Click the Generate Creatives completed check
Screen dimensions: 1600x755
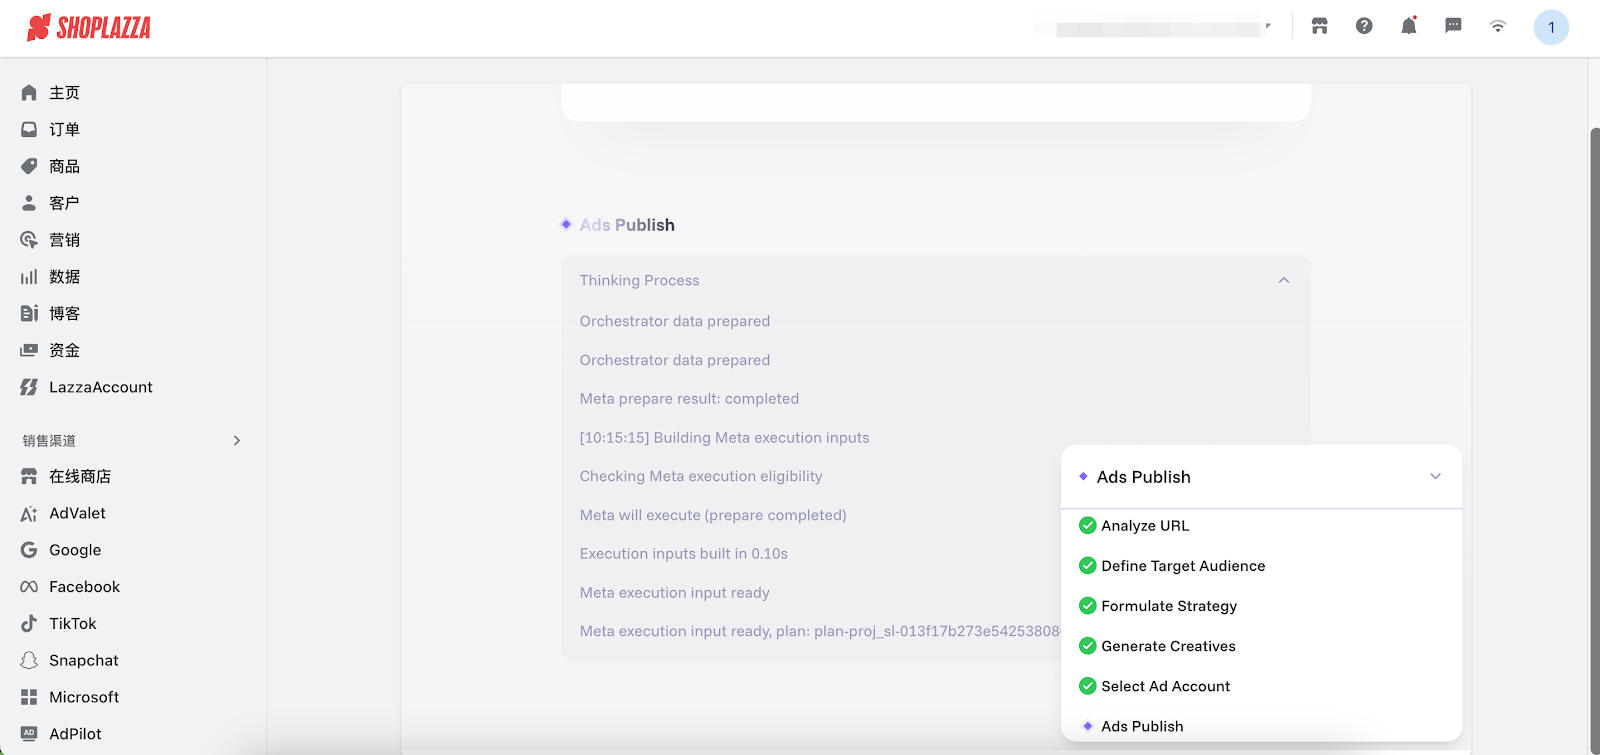(x=1088, y=646)
